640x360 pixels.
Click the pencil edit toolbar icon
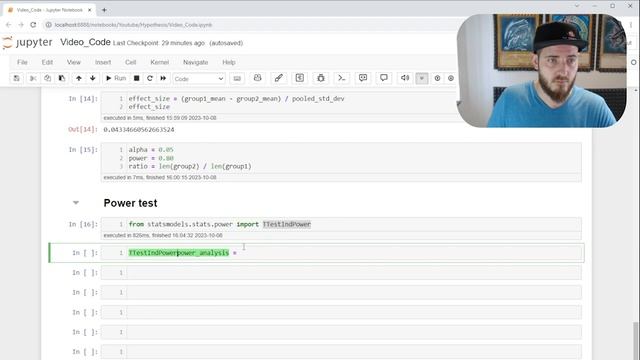tap(278, 78)
